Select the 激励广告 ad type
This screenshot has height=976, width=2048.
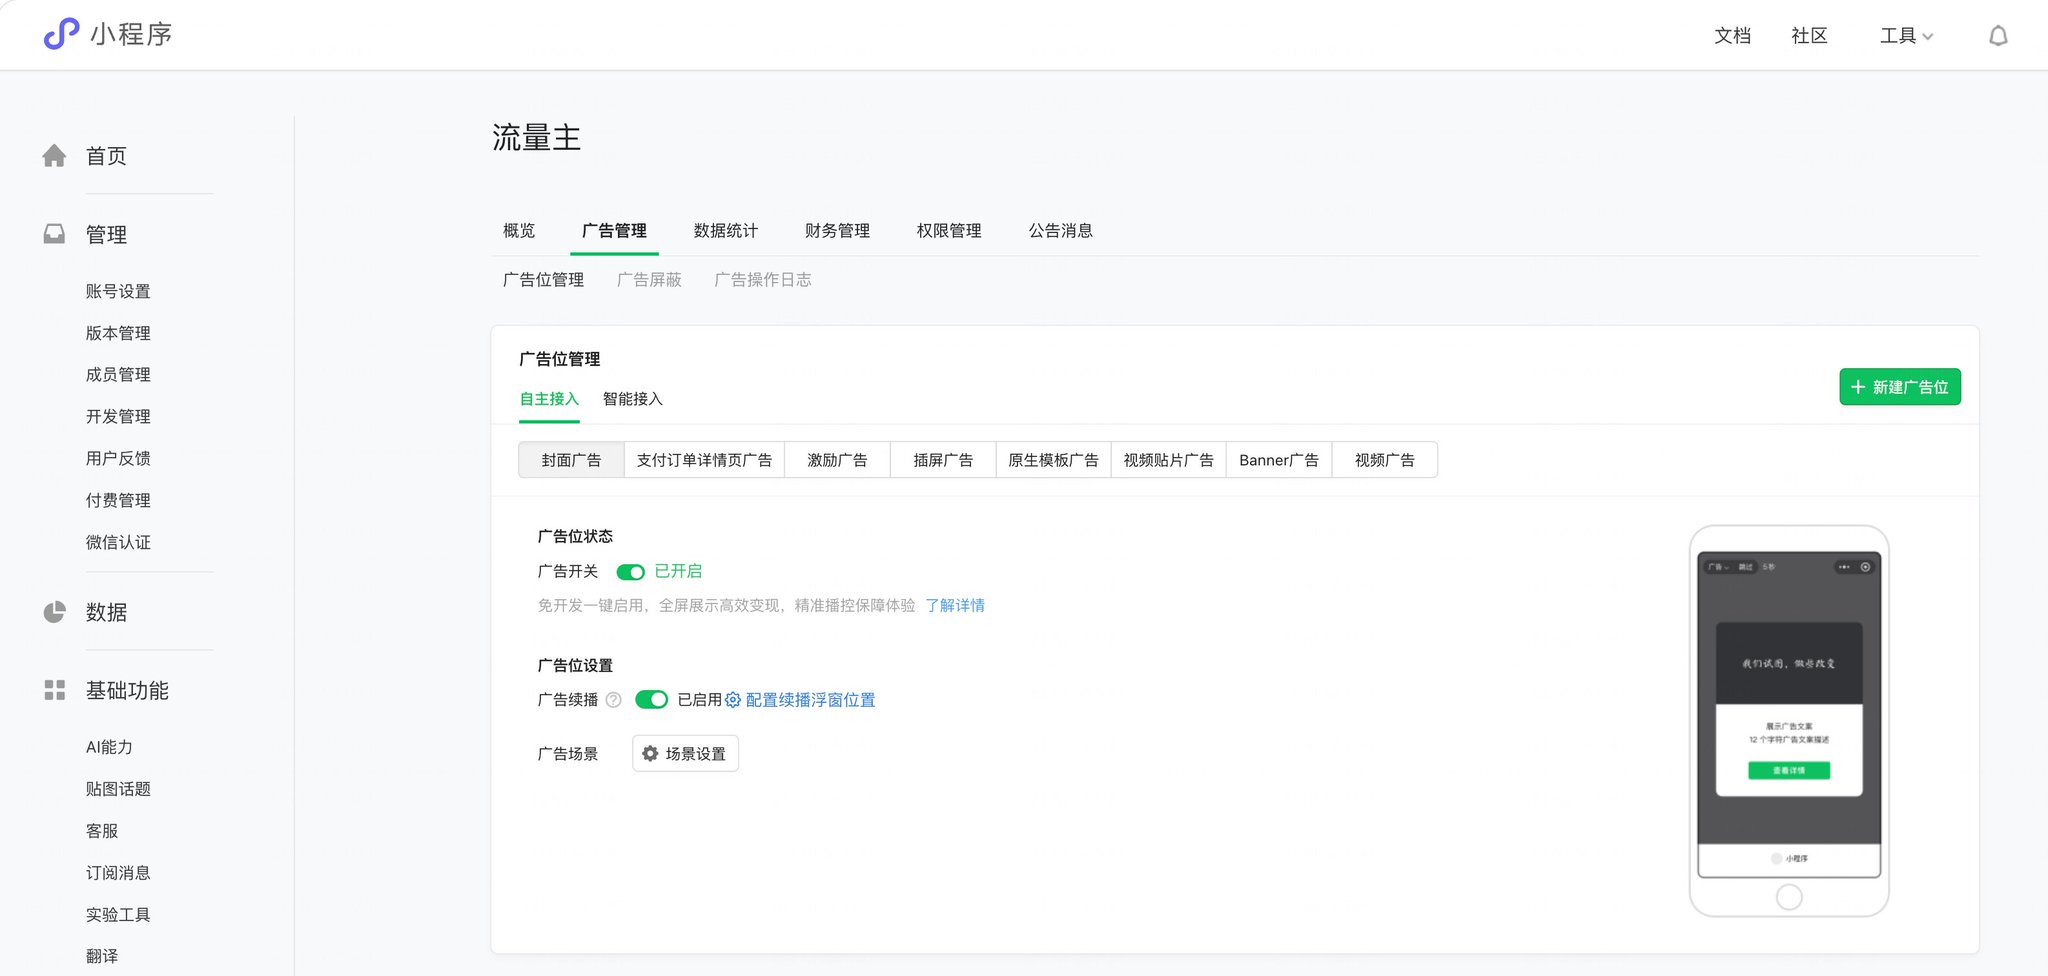tap(837, 460)
